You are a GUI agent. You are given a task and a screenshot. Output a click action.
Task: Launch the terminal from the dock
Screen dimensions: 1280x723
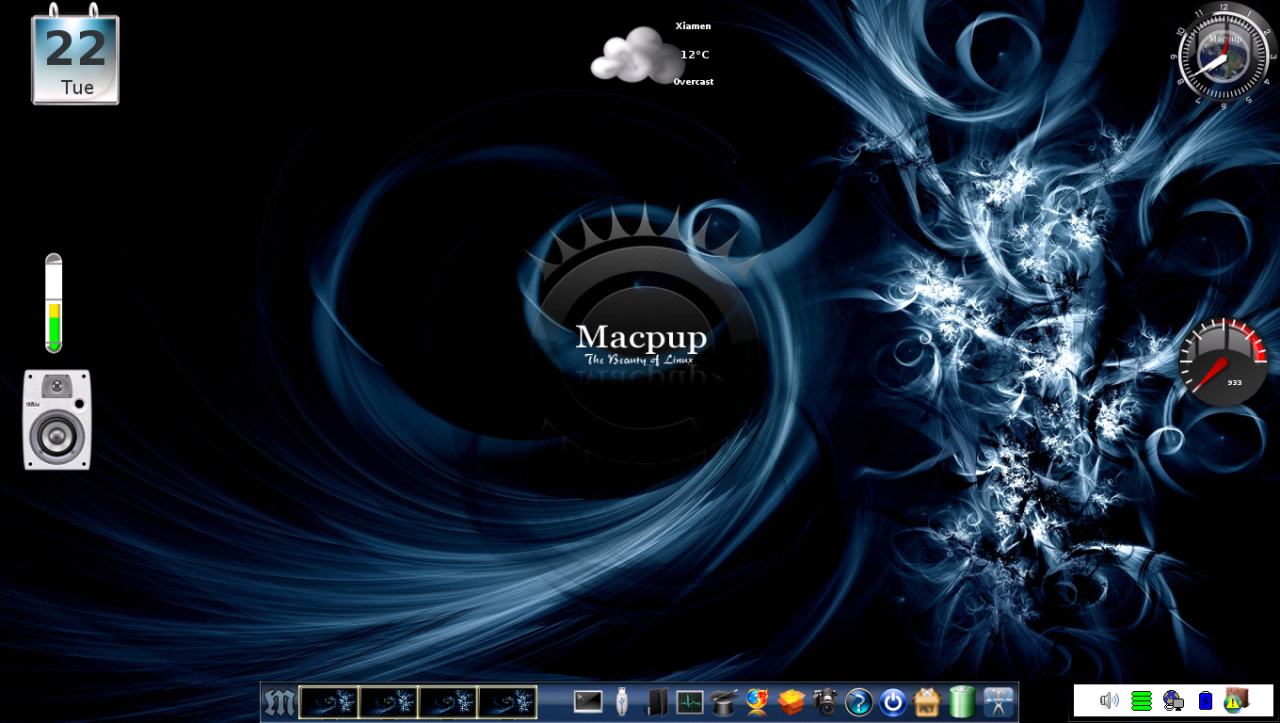coord(588,702)
